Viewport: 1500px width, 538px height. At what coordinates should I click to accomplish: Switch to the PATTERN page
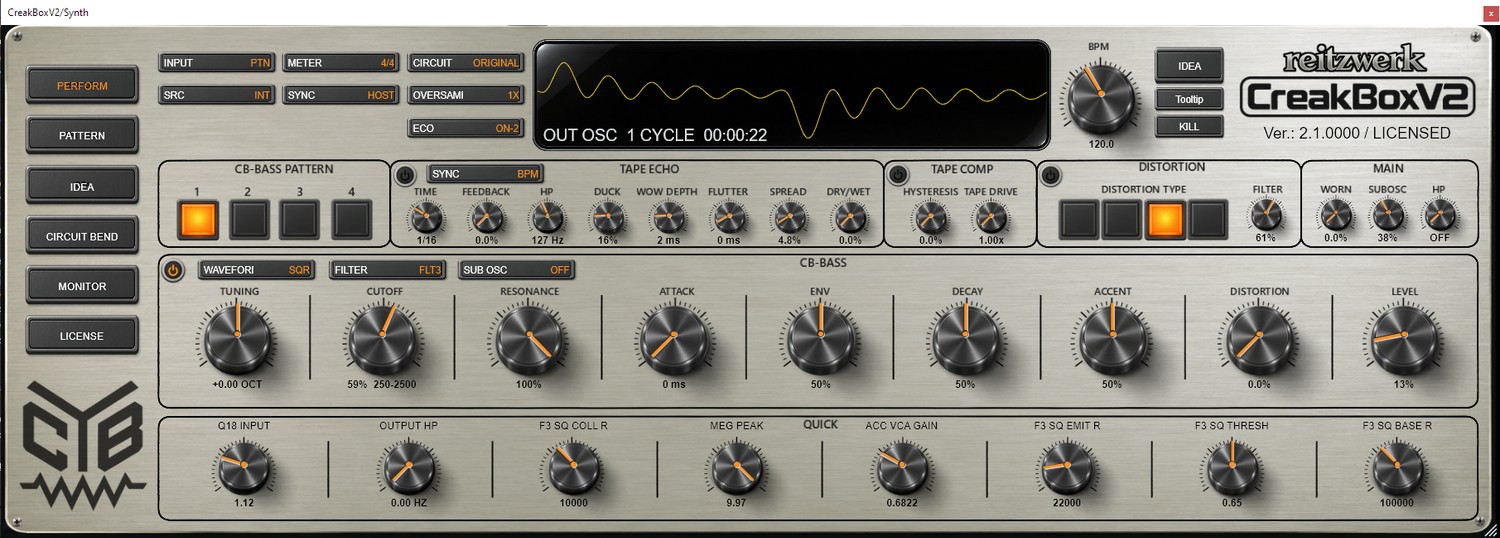(82, 136)
